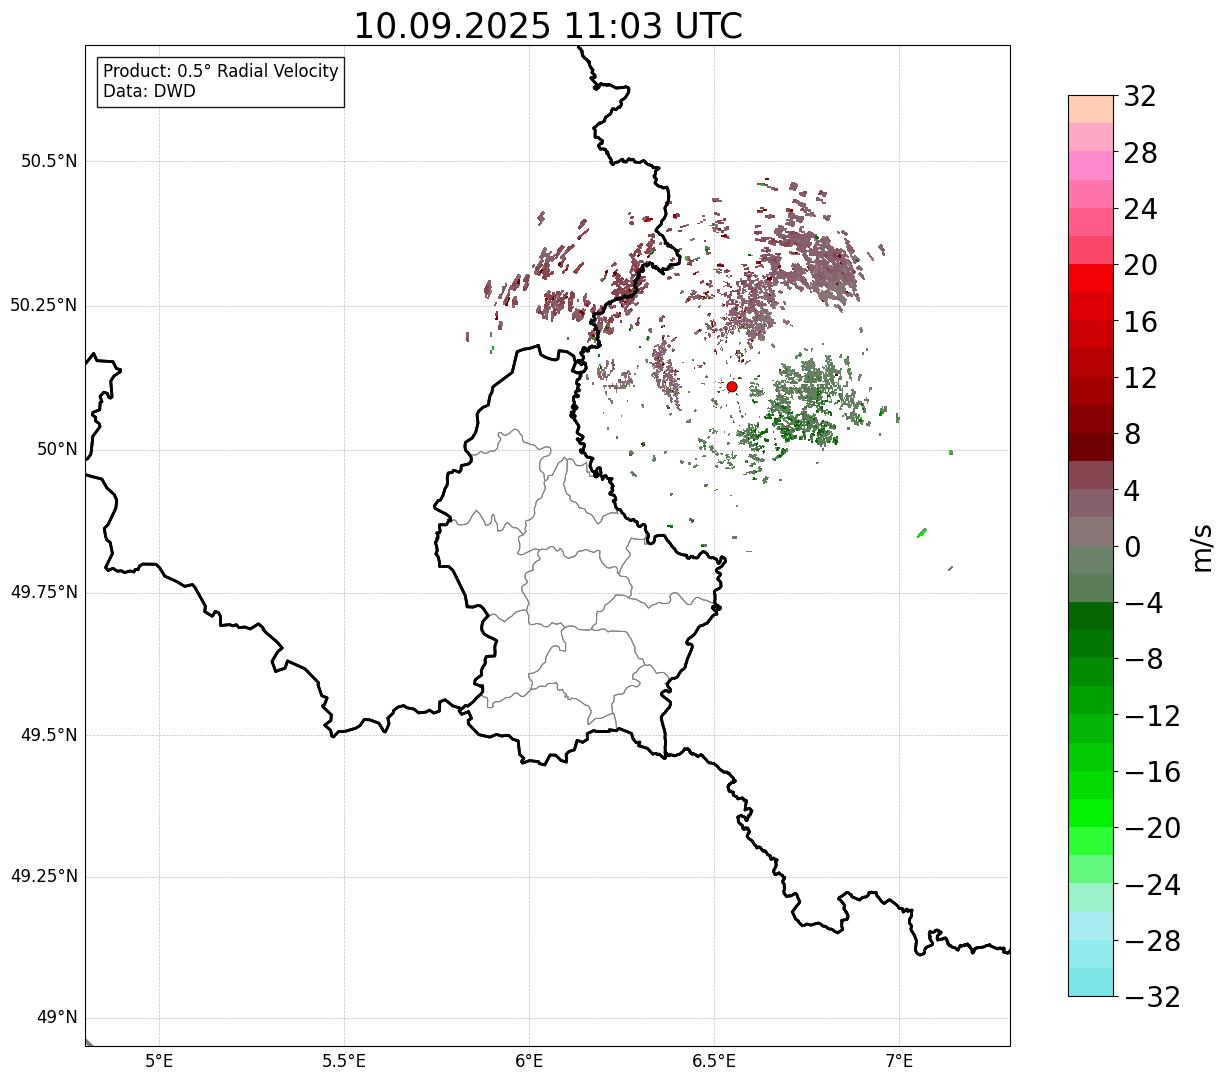Click the red radar site marker dot

[x=732, y=386]
